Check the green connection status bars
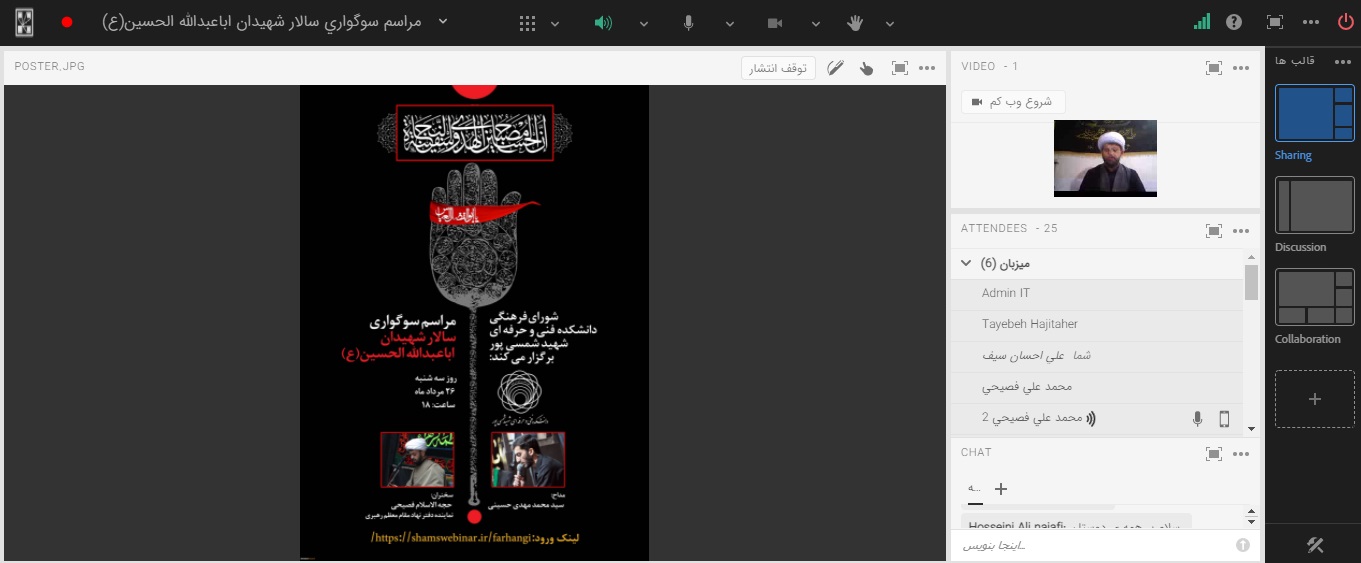This screenshot has width=1361, height=563. [x=1202, y=22]
